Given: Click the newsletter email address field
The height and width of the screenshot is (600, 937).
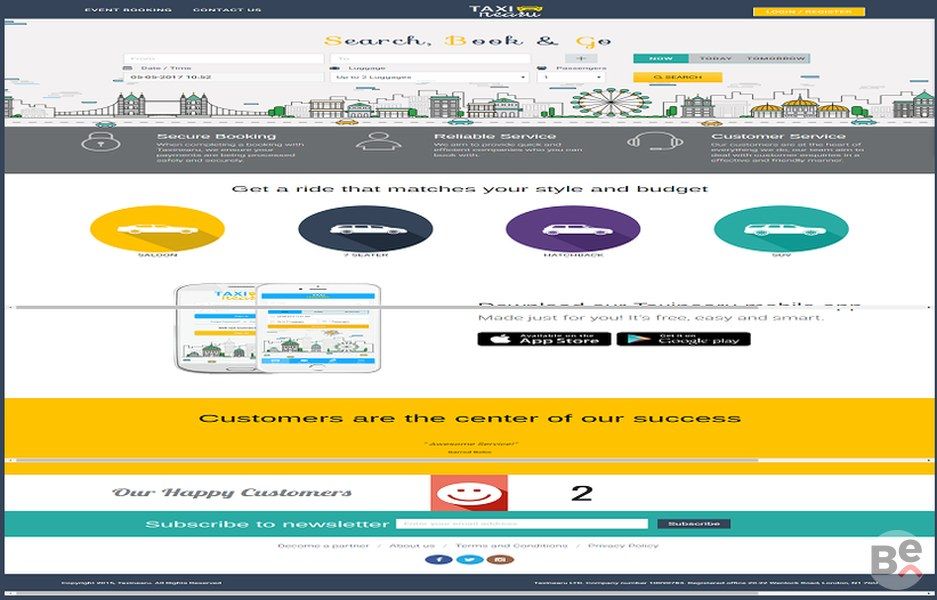Looking at the screenshot, I should point(522,524).
